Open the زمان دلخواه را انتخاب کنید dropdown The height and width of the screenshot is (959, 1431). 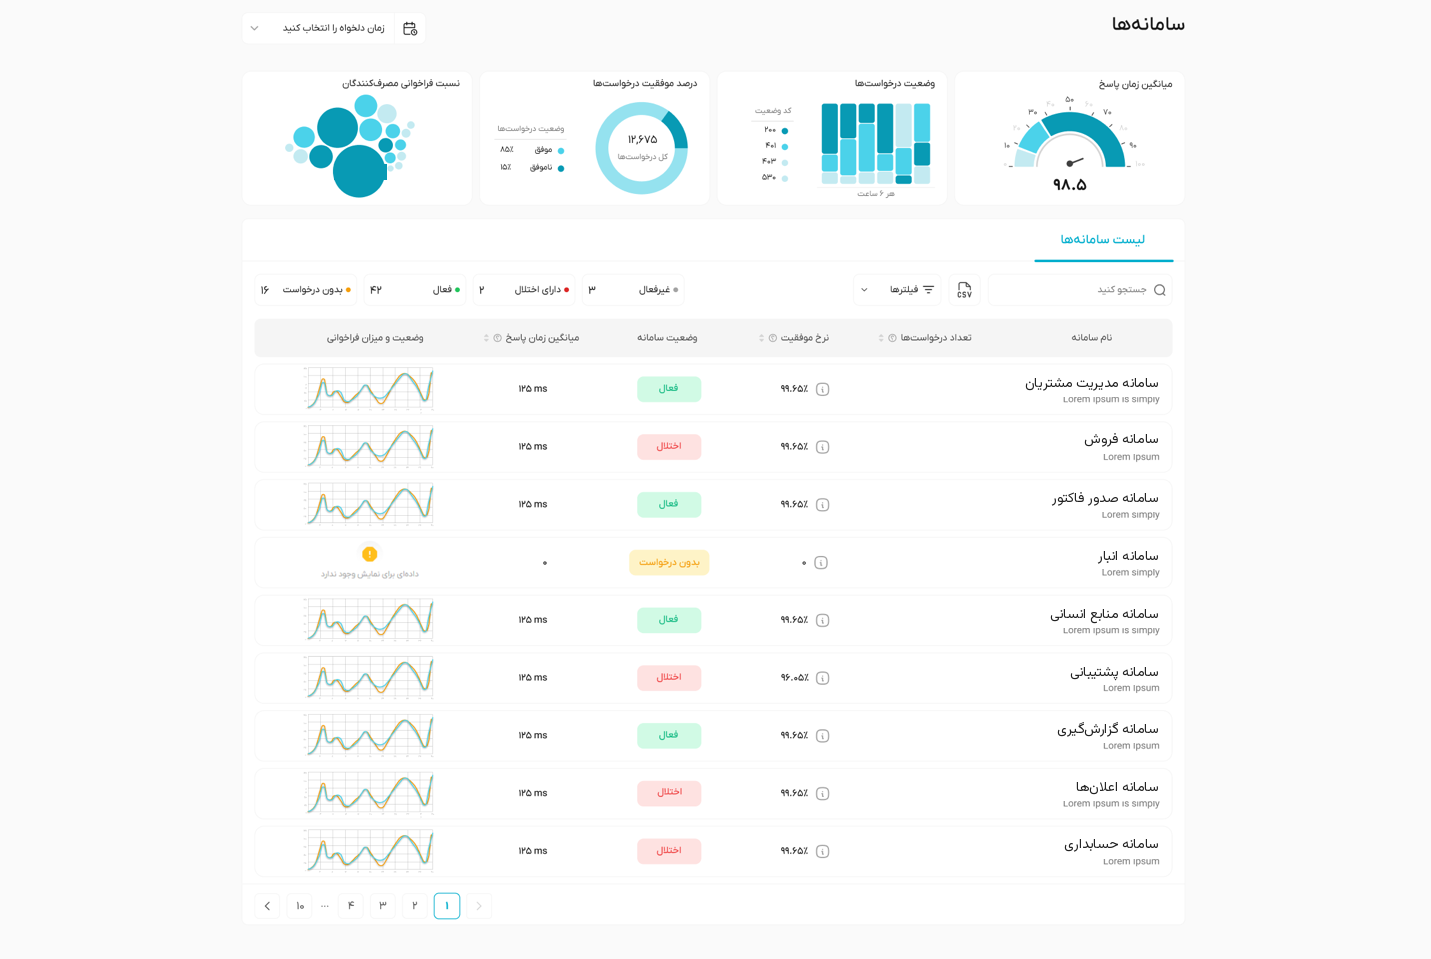(334, 28)
